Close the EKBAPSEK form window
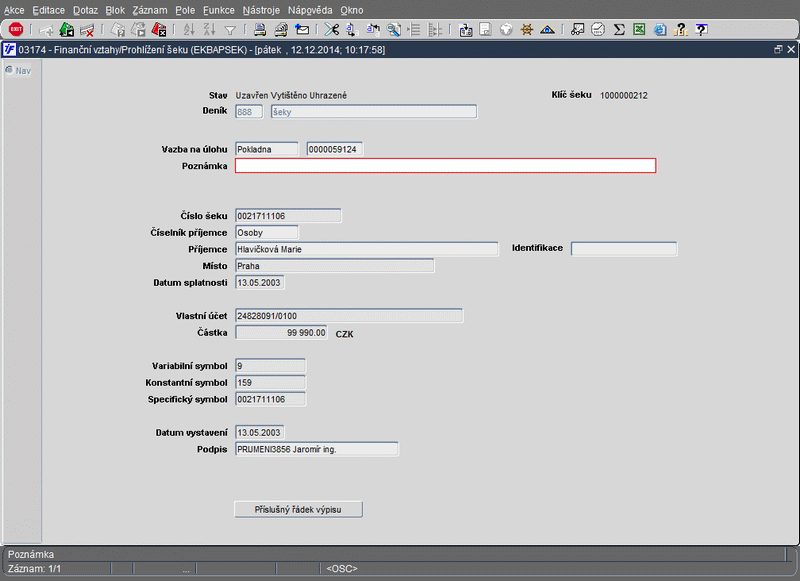This screenshot has width=800, height=581. tap(791, 49)
